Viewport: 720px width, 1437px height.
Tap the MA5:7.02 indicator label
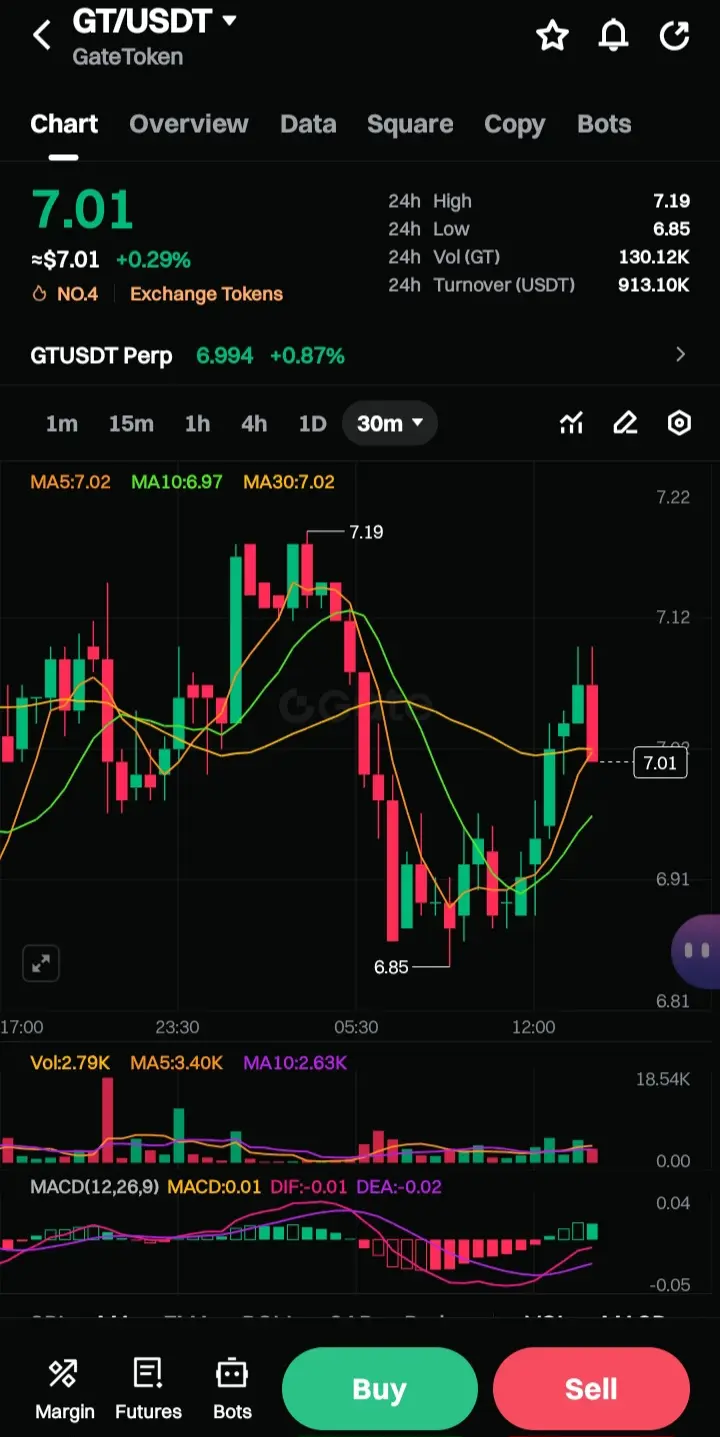(x=70, y=482)
